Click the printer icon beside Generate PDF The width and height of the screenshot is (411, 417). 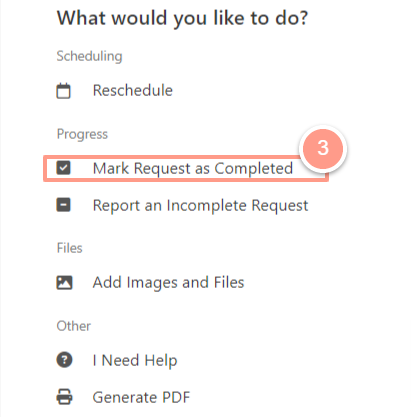[x=64, y=397]
